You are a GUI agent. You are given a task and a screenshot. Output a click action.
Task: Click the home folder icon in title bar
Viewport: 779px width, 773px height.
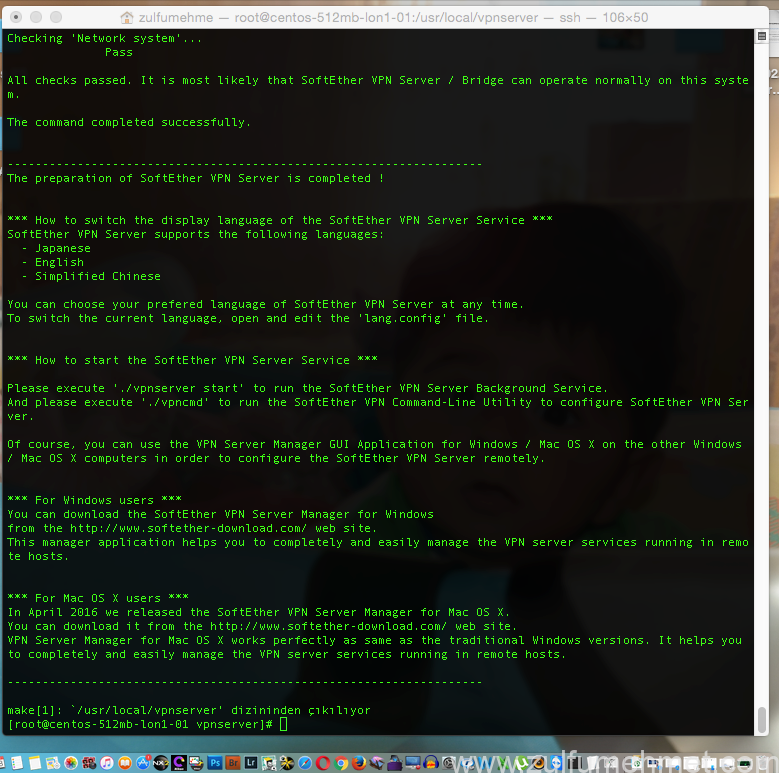pos(127,18)
